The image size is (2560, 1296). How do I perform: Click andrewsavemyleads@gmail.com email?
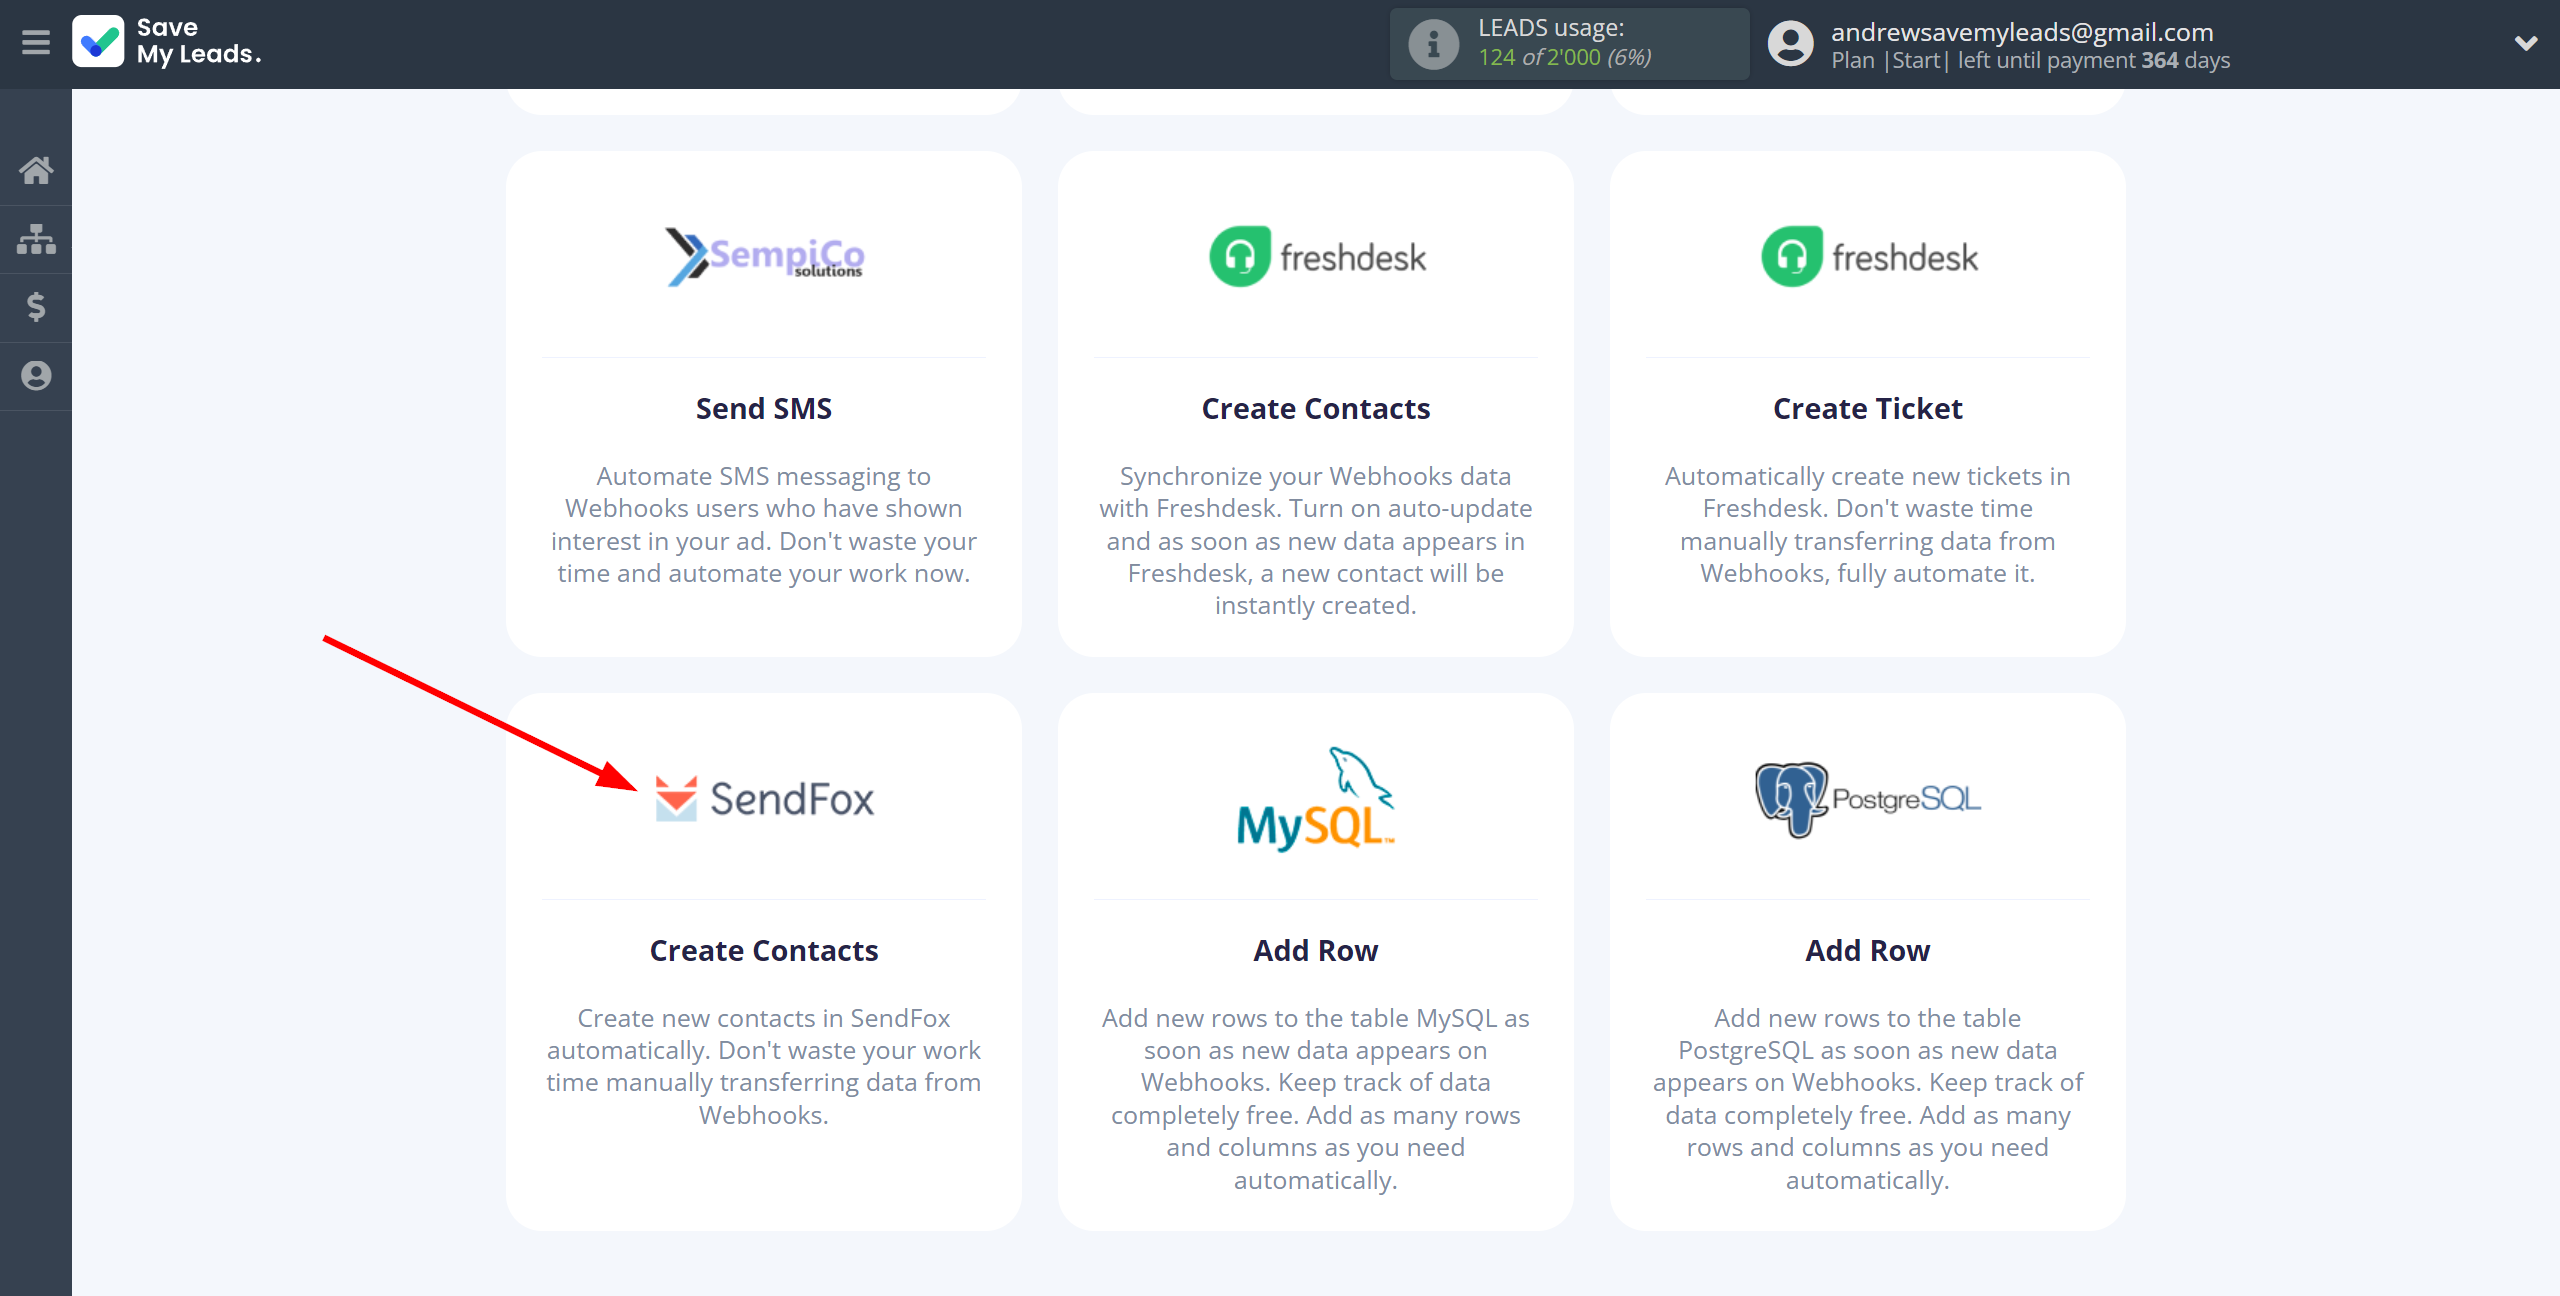[2022, 32]
